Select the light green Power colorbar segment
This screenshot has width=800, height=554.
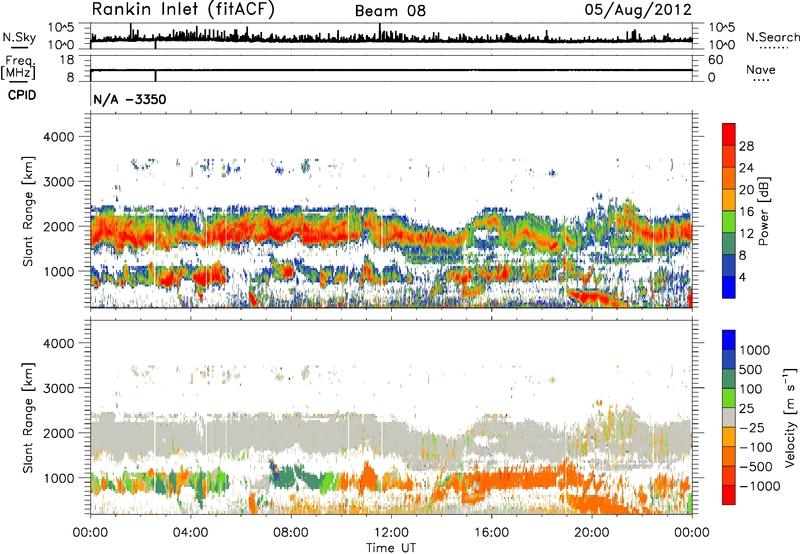729,222
